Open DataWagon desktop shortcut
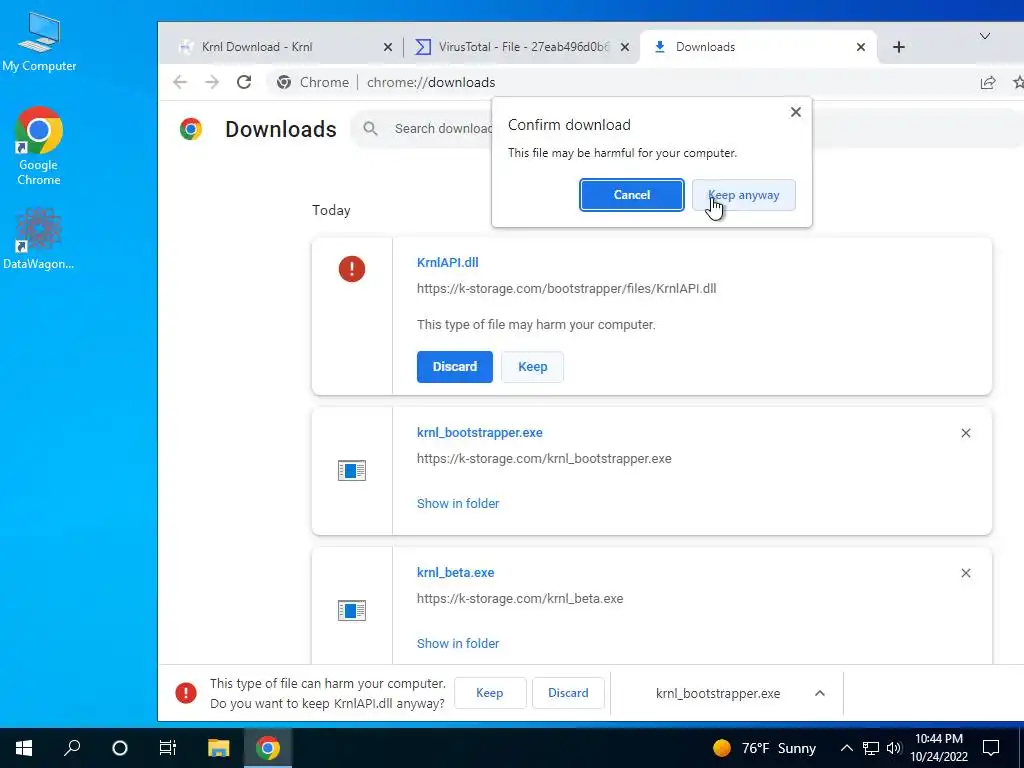Image resolution: width=1024 pixels, height=768 pixels. pyautogui.click(x=39, y=238)
